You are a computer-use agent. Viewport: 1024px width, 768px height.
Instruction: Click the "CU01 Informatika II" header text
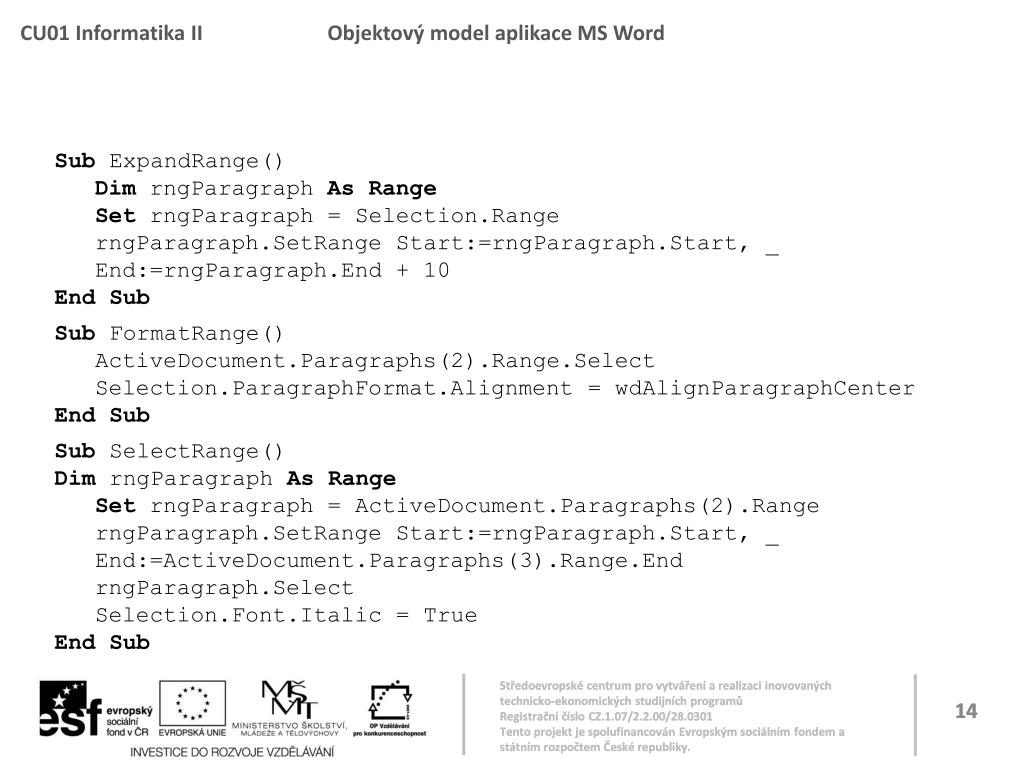[112, 33]
